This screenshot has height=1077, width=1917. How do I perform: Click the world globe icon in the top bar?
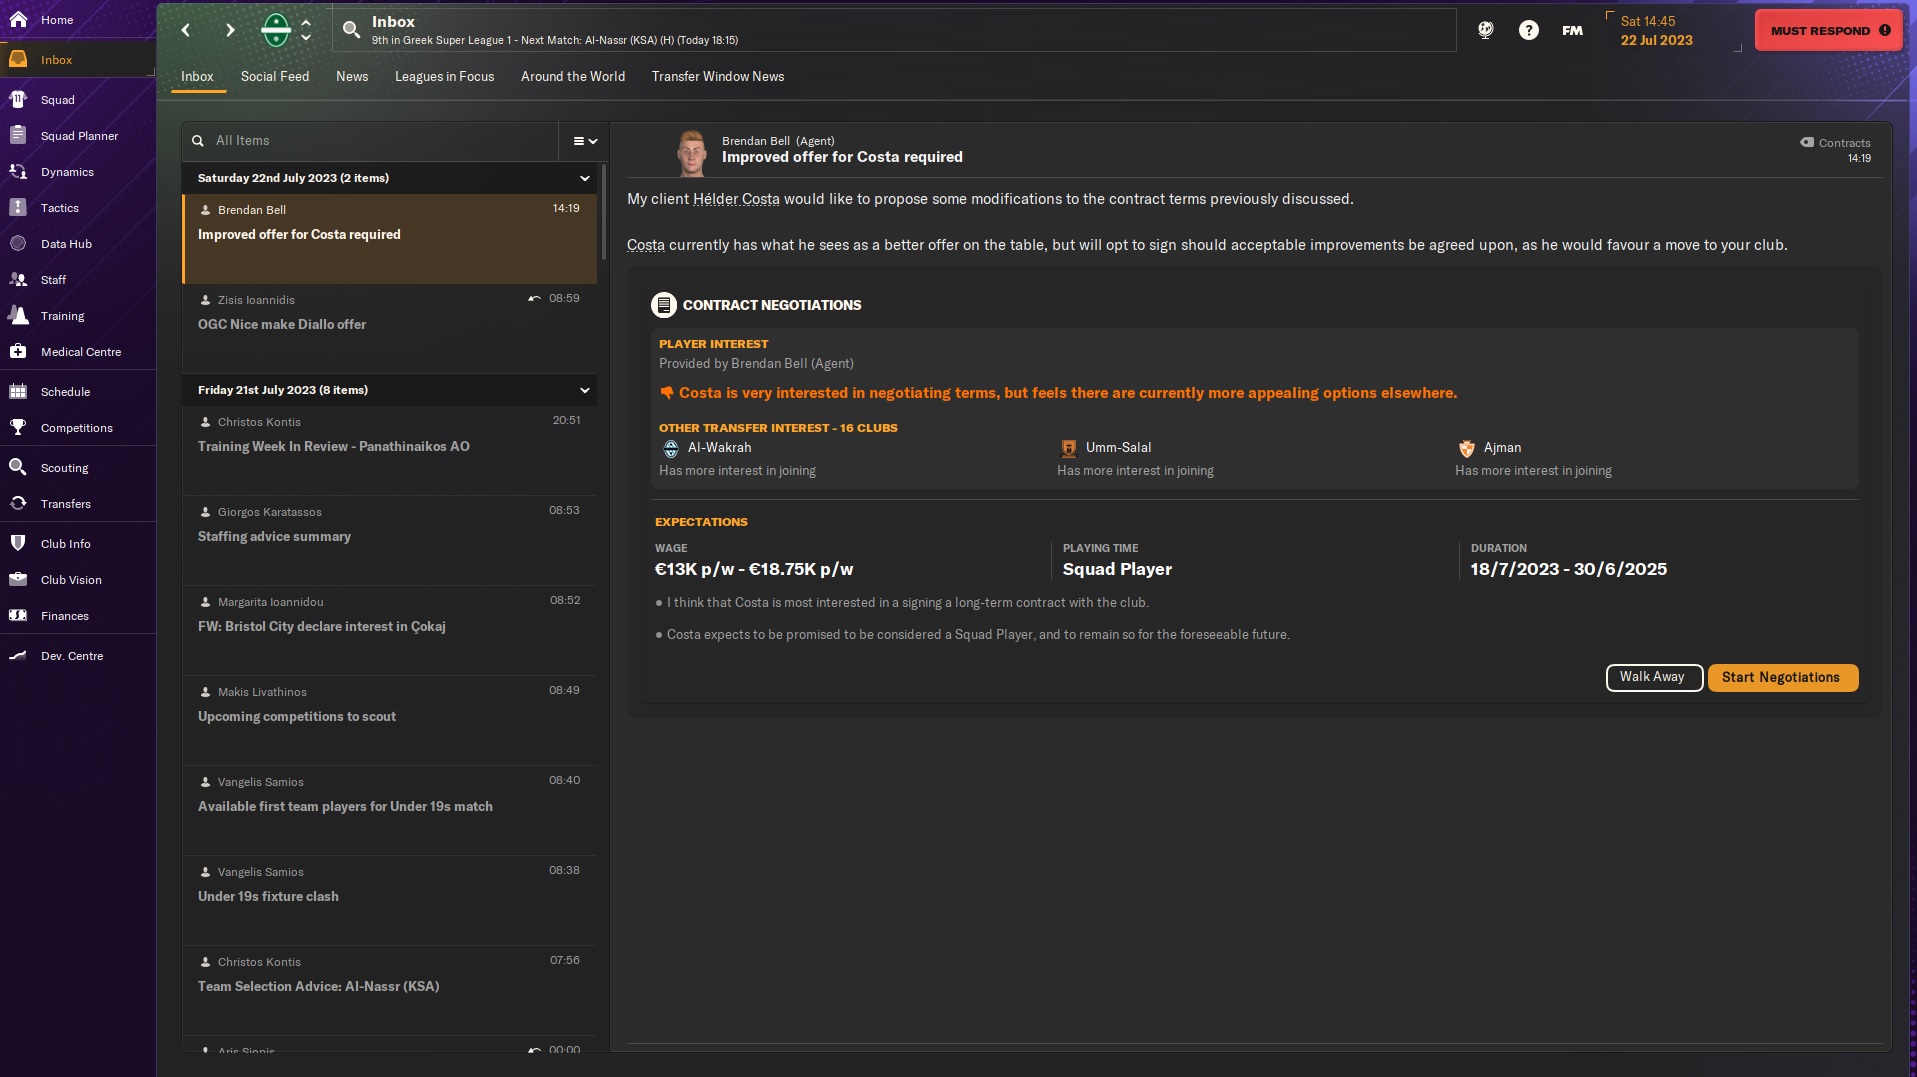[x=1485, y=30]
